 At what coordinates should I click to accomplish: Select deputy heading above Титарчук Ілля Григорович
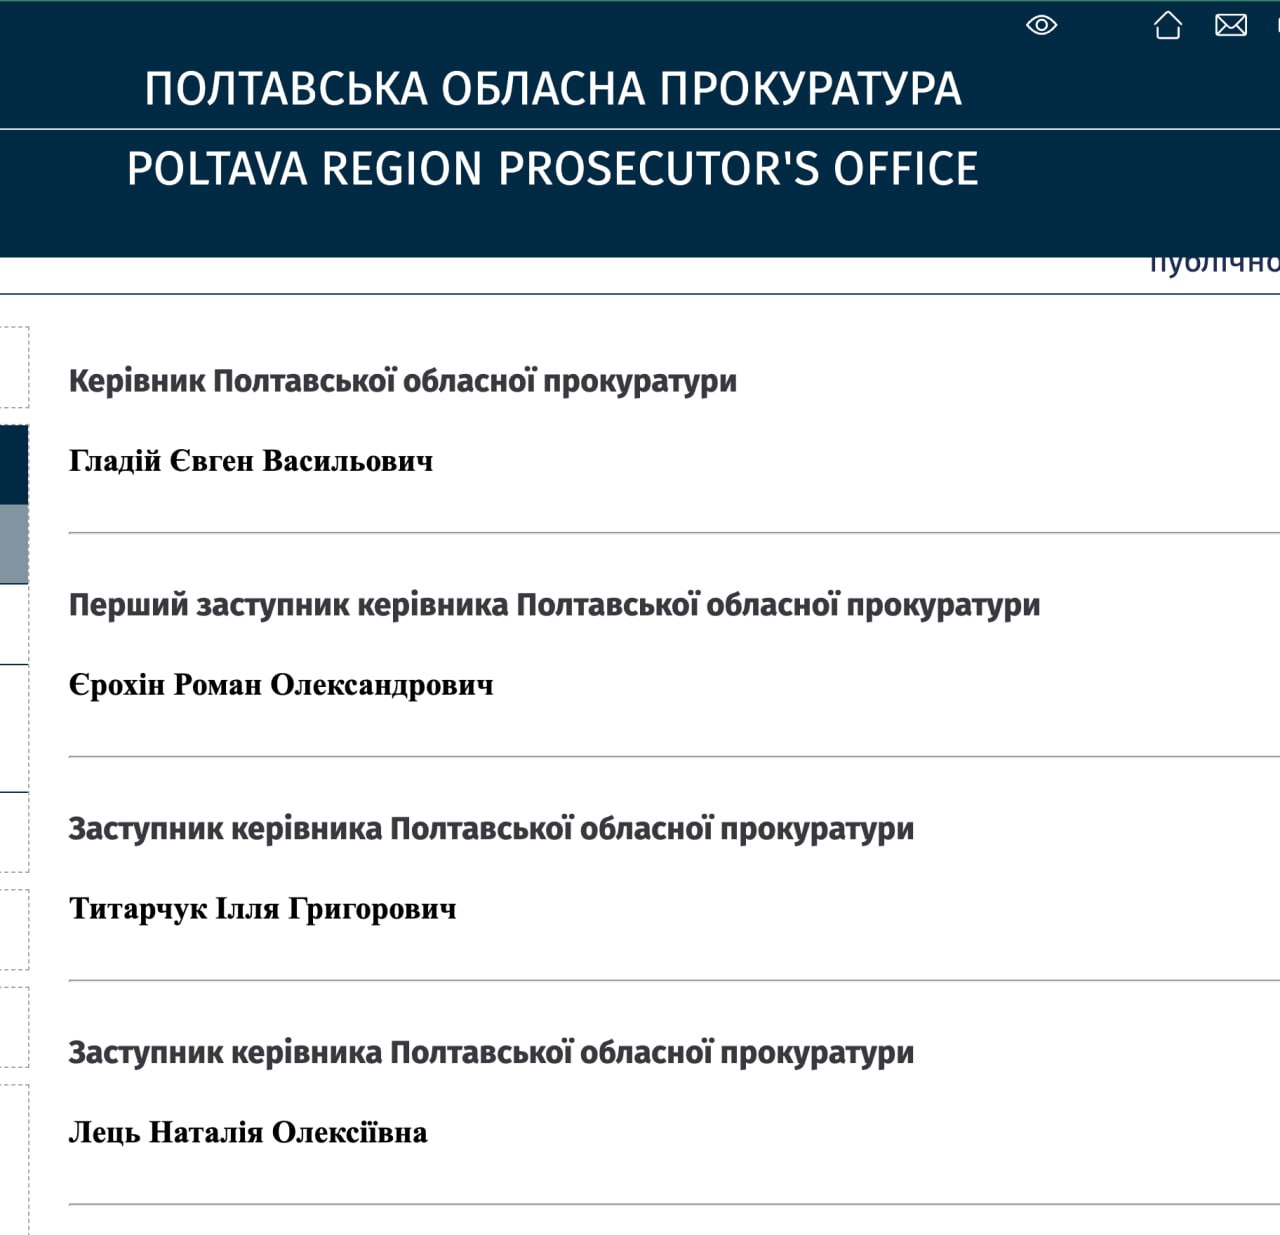(x=491, y=830)
